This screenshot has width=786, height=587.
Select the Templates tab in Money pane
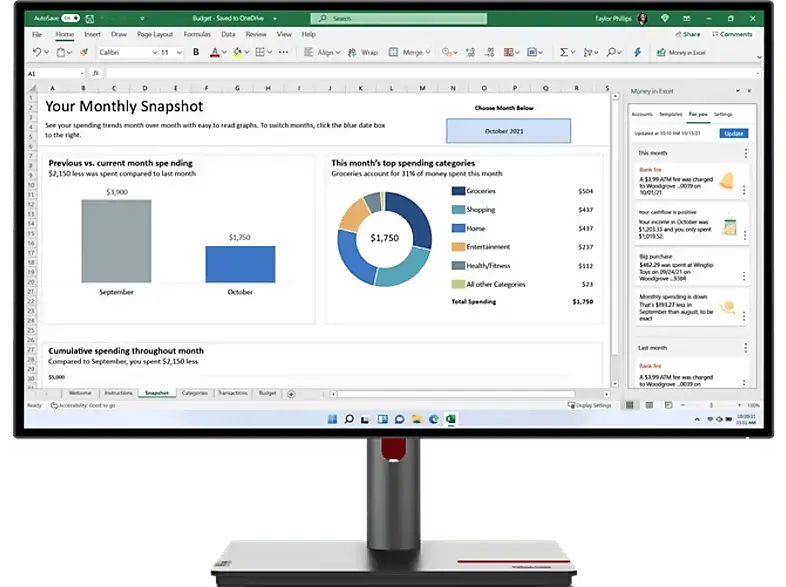[671, 114]
